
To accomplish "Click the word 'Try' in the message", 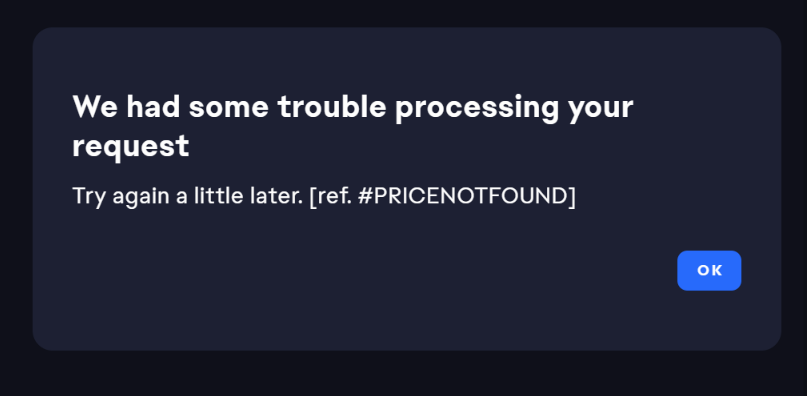I will click(90, 197).
